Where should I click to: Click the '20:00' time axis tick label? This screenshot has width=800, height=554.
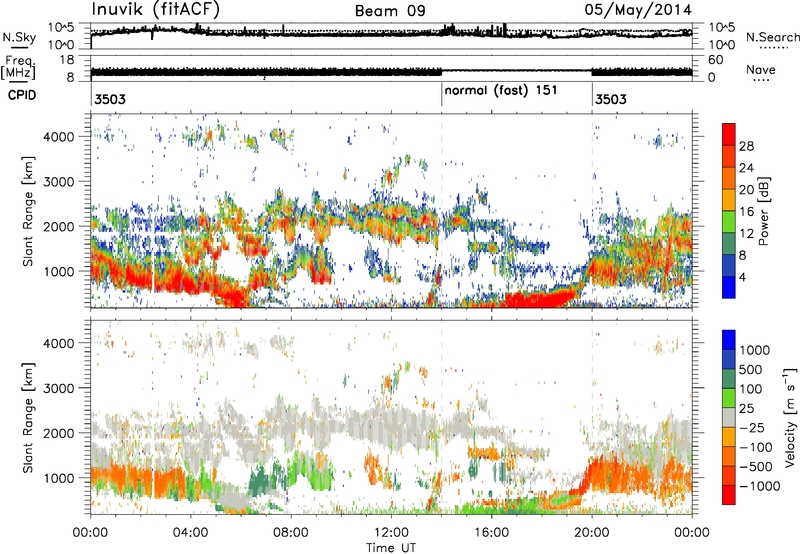pyautogui.click(x=592, y=533)
